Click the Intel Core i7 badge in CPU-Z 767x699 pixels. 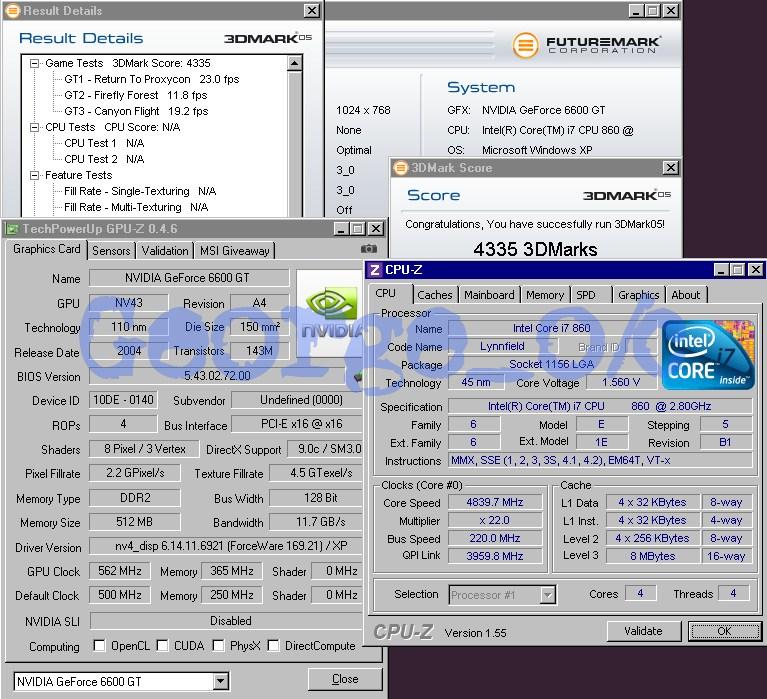pos(708,355)
